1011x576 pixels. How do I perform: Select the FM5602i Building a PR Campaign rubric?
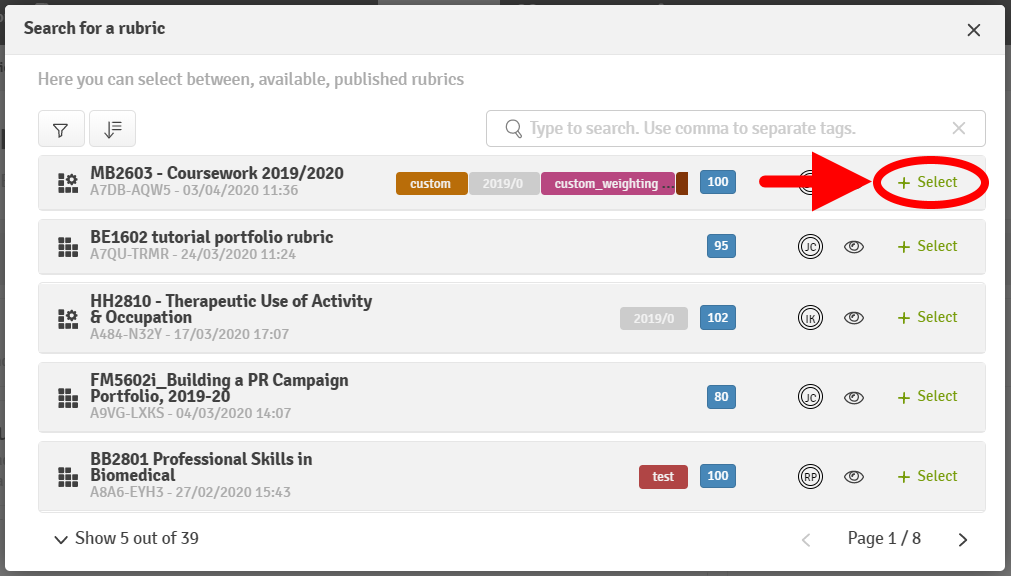tap(928, 396)
